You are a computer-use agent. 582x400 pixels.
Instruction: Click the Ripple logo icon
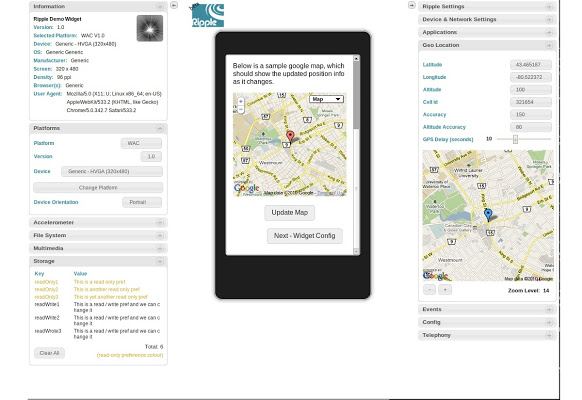coord(207,16)
